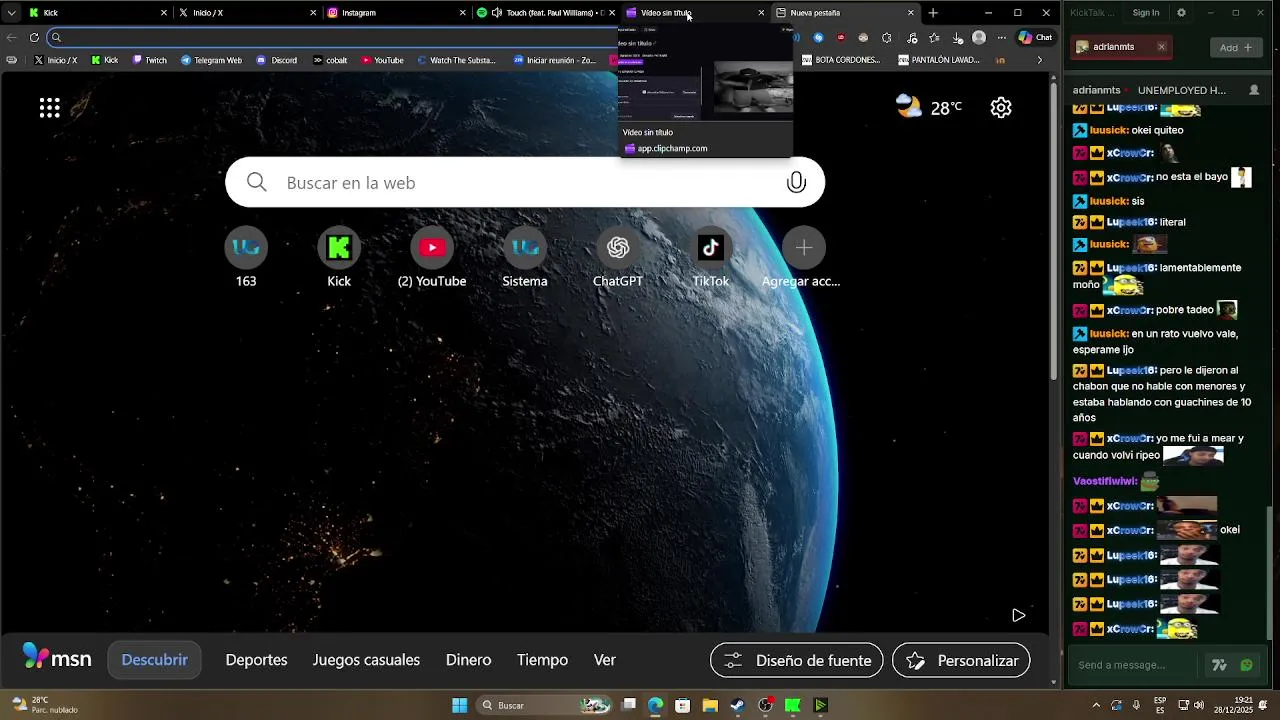This screenshot has width=1280, height=720.
Task: Select the Deportes feed tab
Action: pos(256,660)
